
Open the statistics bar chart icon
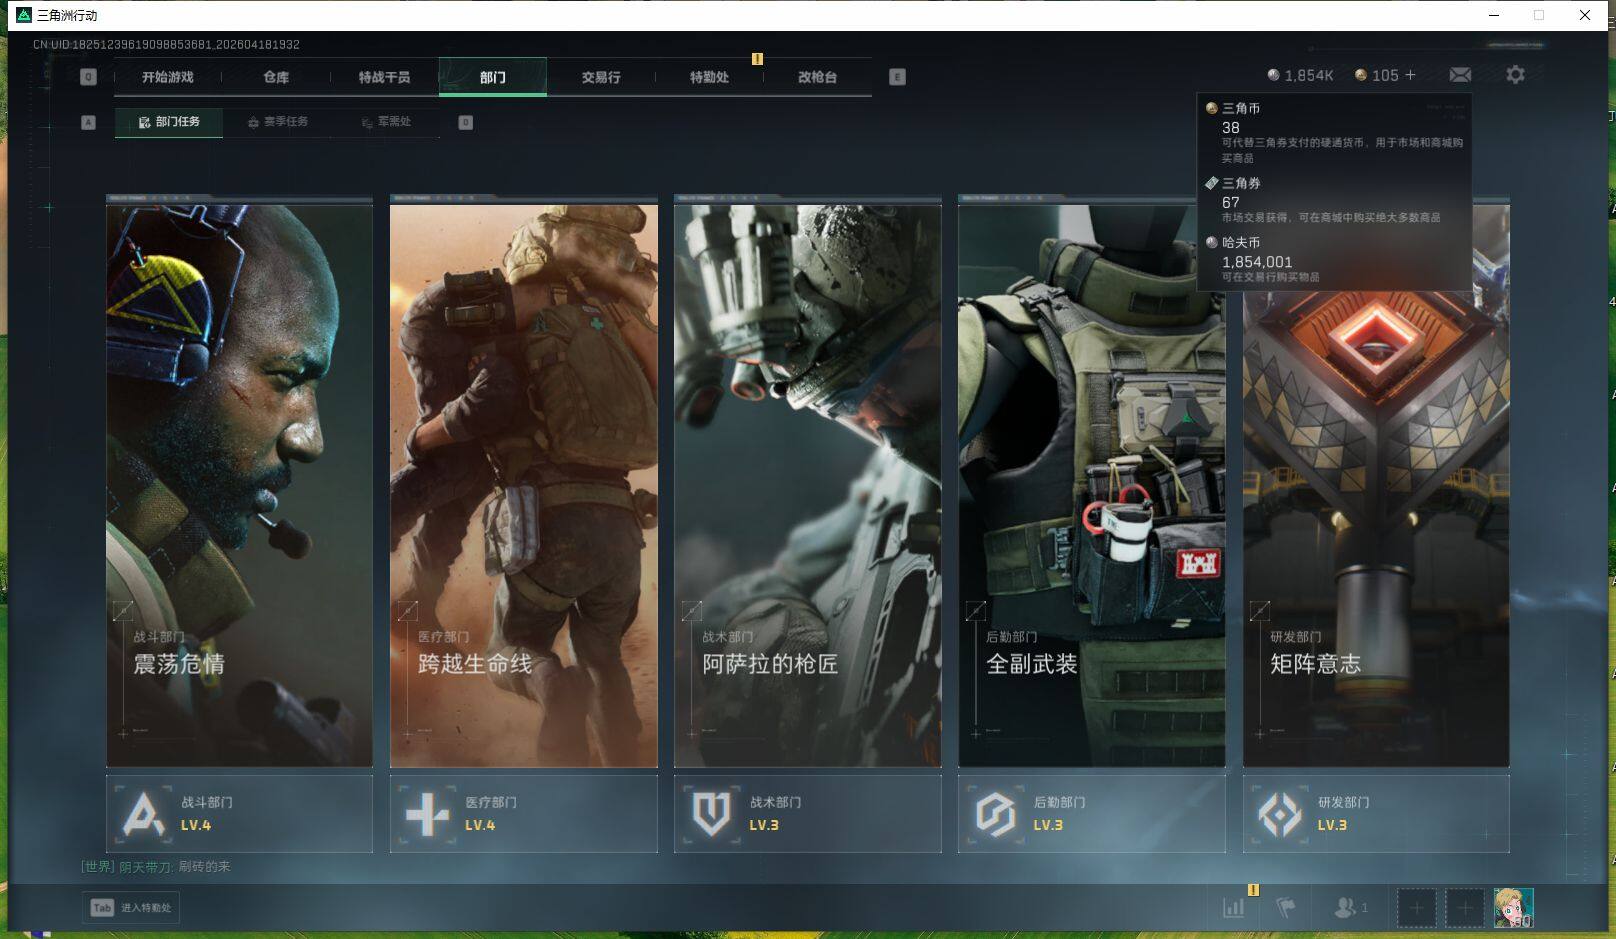[x=1234, y=908]
